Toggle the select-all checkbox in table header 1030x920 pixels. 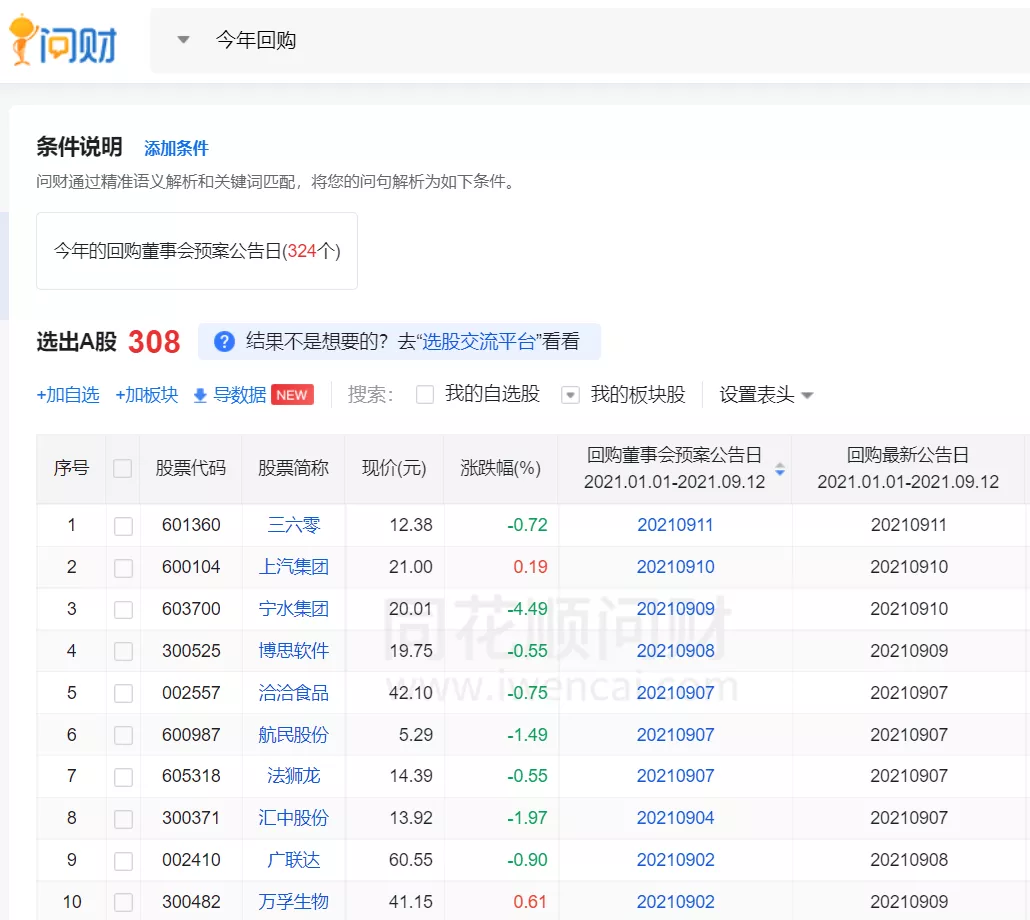123,468
